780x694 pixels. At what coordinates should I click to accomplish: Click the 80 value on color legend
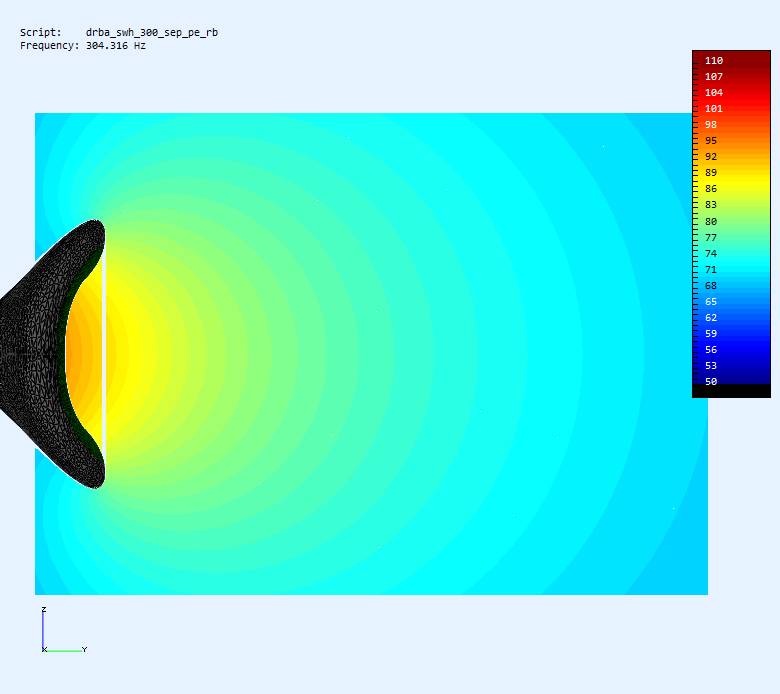711,221
